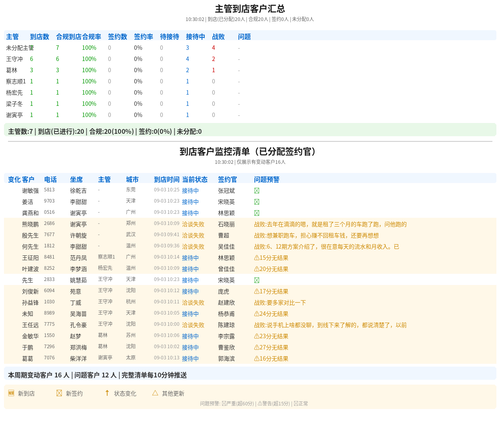Screen dimensions: 500x426
Task: Click phone tail 1550
Action: [x=49, y=335]
